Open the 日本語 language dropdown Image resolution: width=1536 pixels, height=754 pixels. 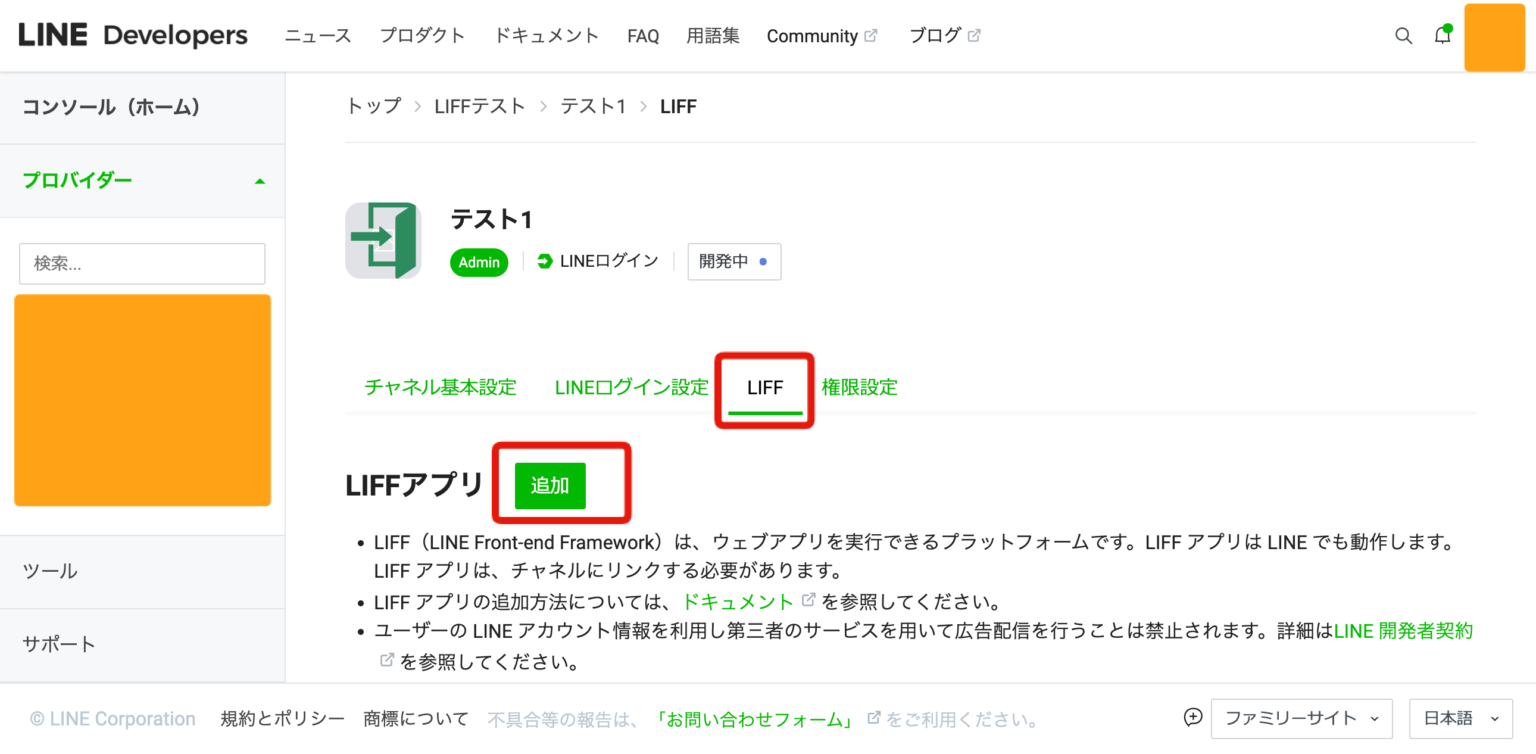[1459, 718]
